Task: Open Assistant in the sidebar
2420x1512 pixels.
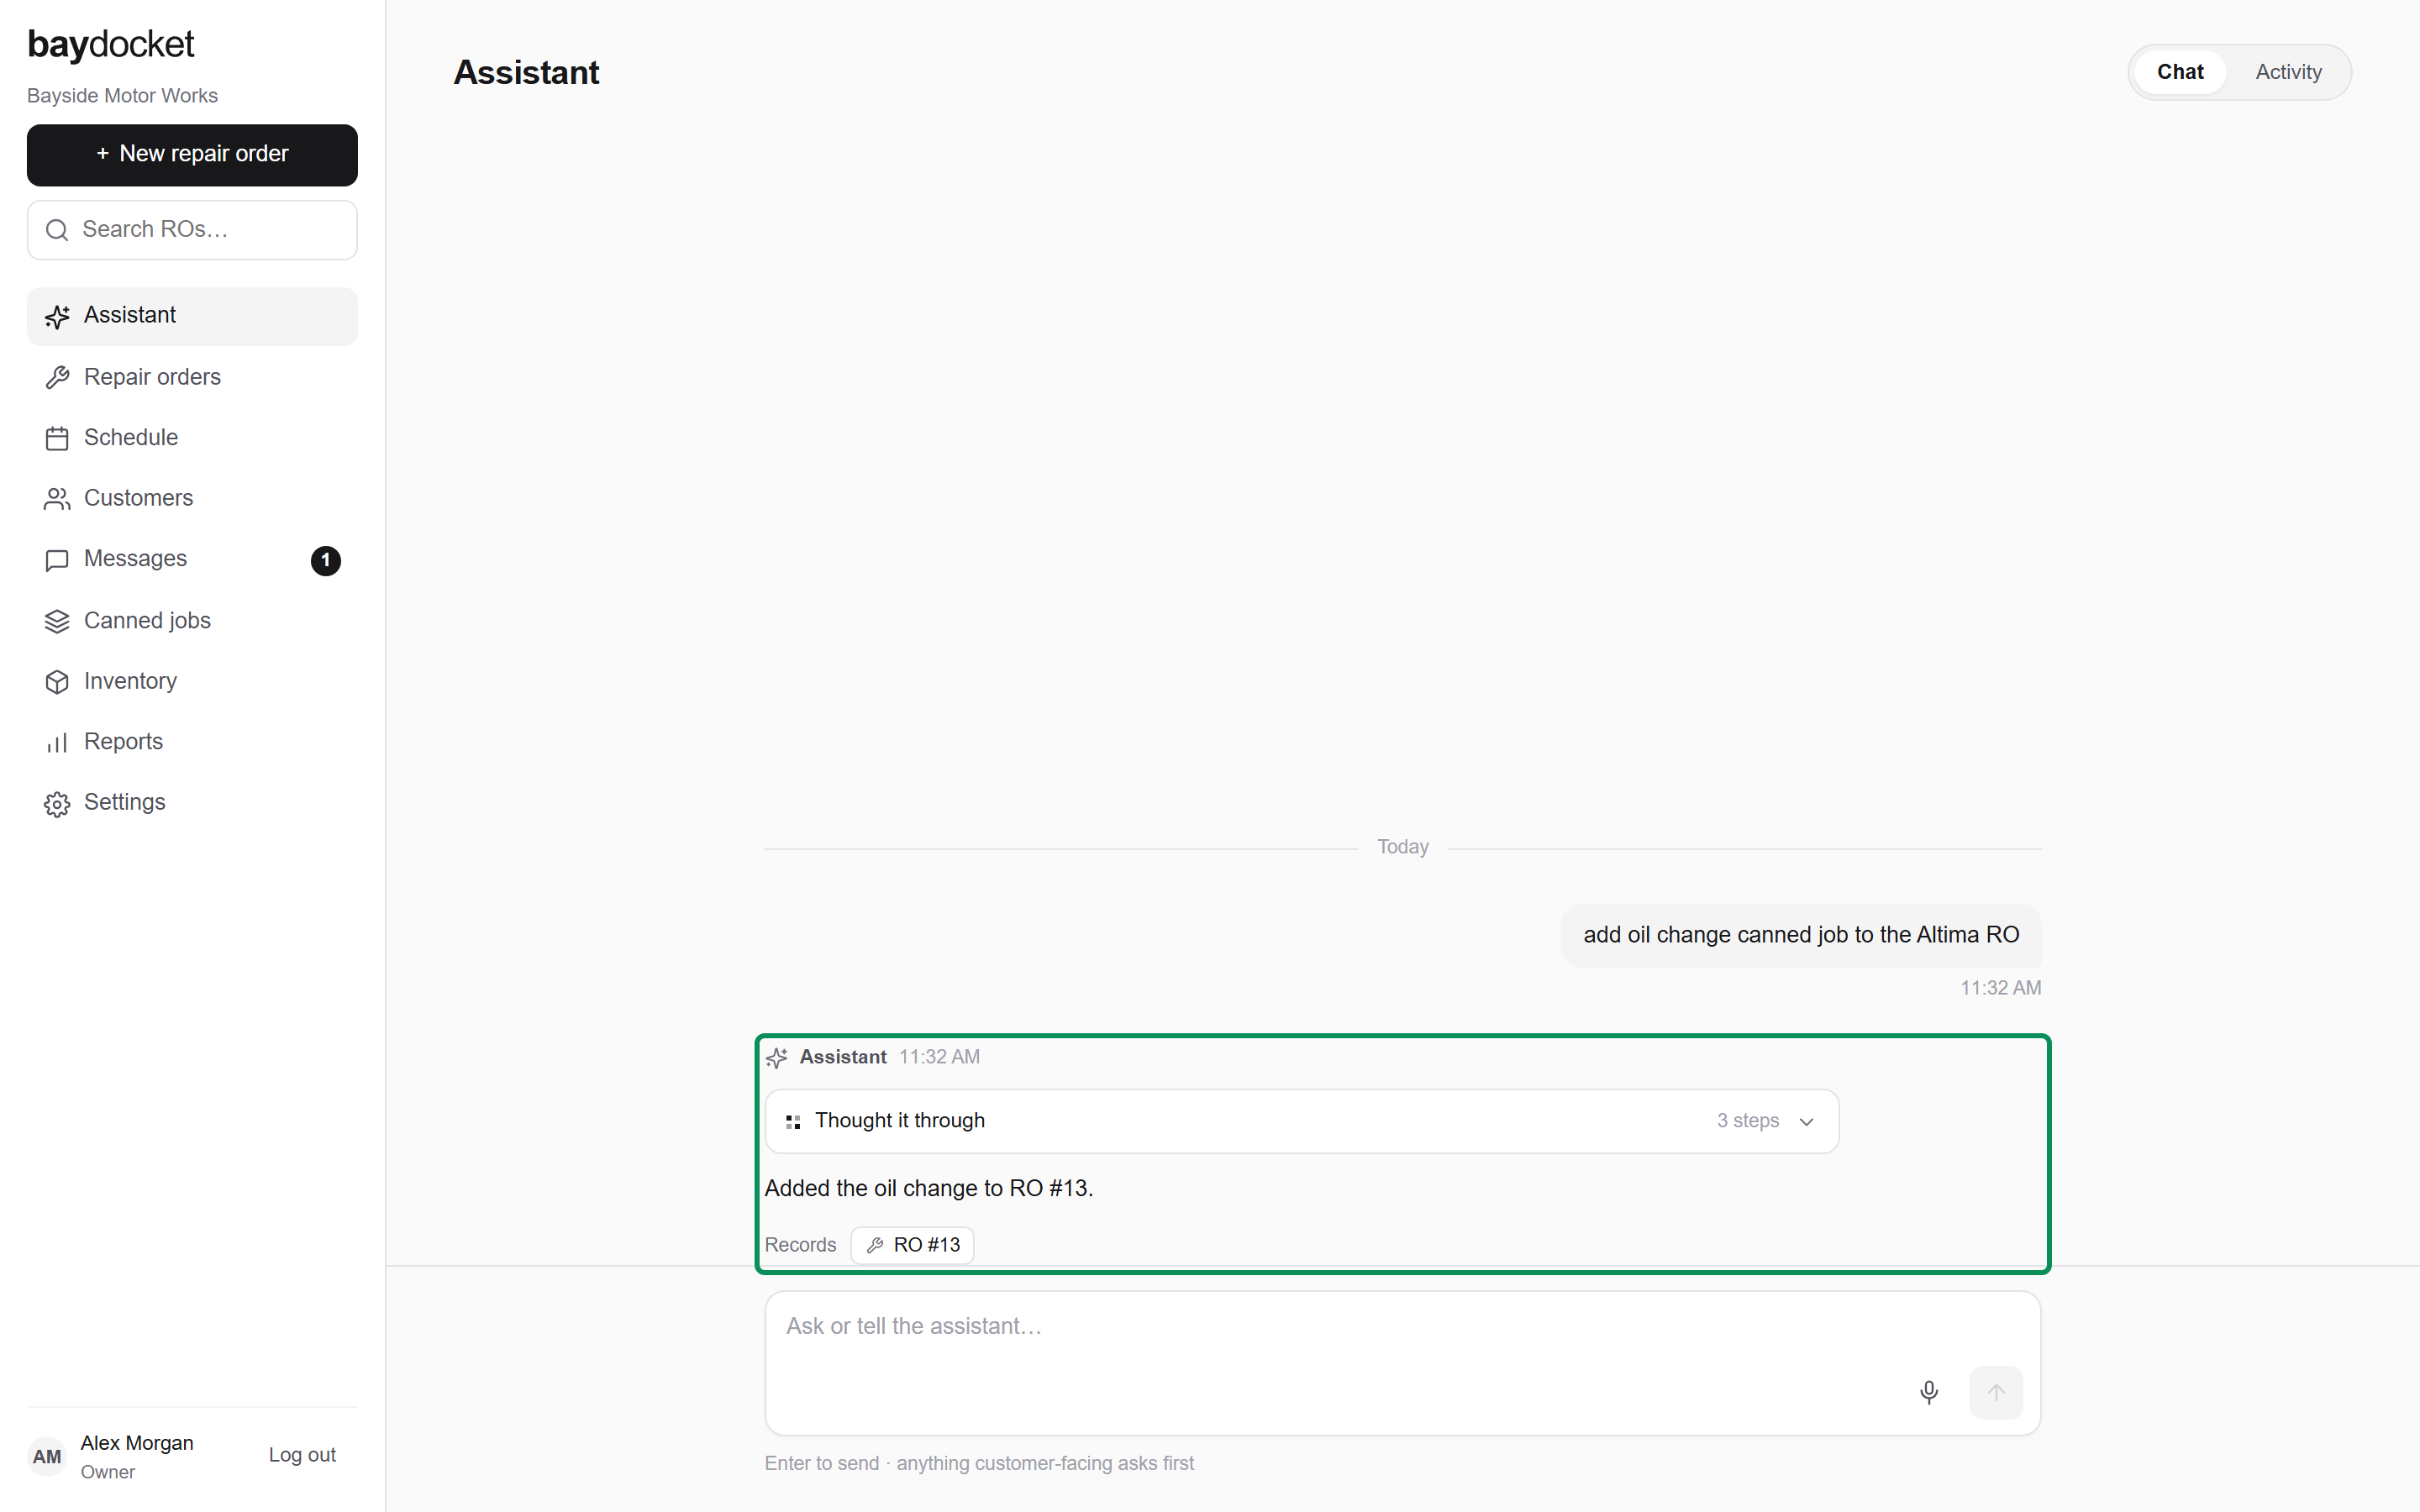Action: tap(192, 316)
